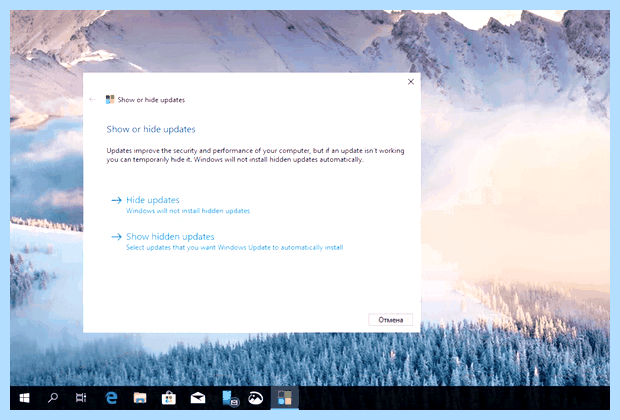Image resolution: width=620 pixels, height=420 pixels.
Task: Open Task View from taskbar
Action: point(81,398)
